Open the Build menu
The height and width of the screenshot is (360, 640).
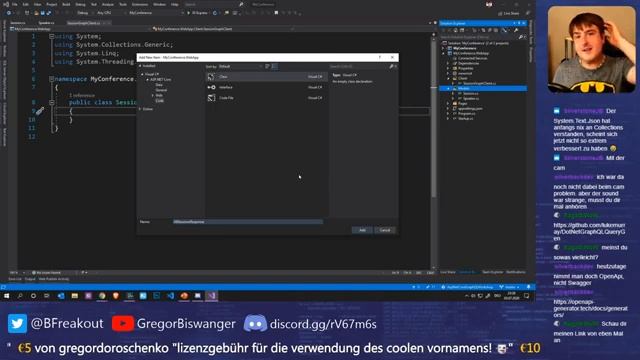[66, 4]
